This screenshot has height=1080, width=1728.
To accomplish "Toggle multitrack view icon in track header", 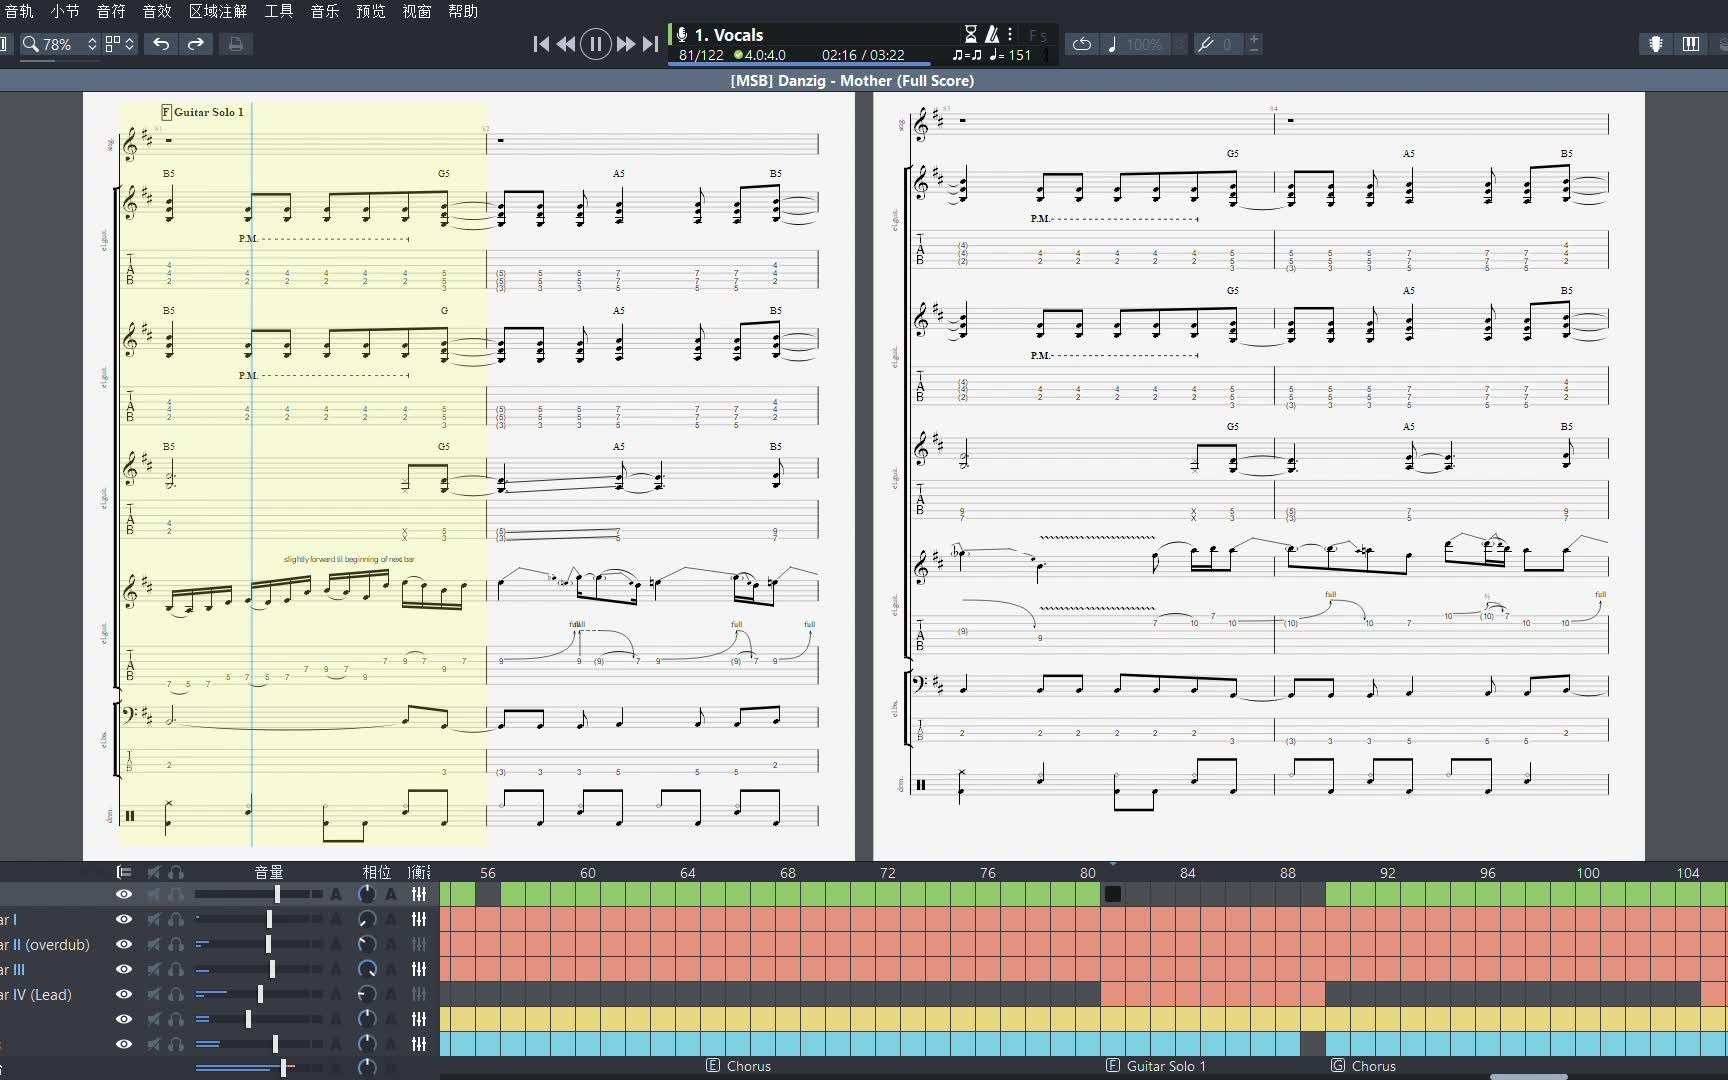I will (124, 872).
